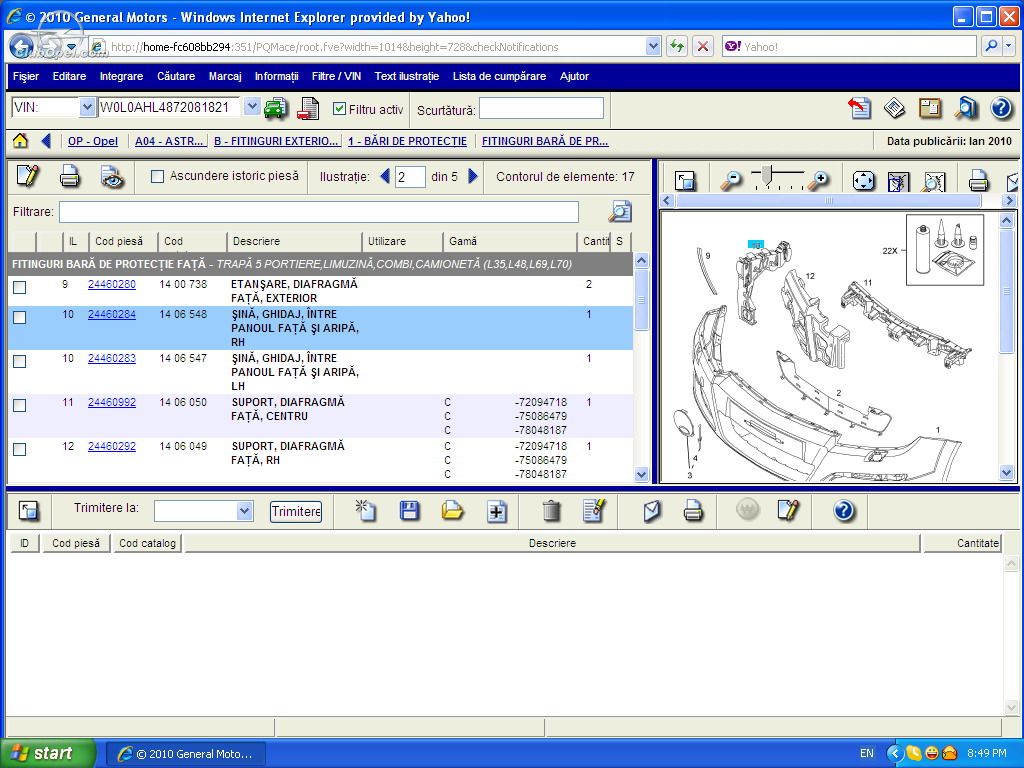Print the illustration
Viewport: 1024px width, 768px height.
coord(978,181)
